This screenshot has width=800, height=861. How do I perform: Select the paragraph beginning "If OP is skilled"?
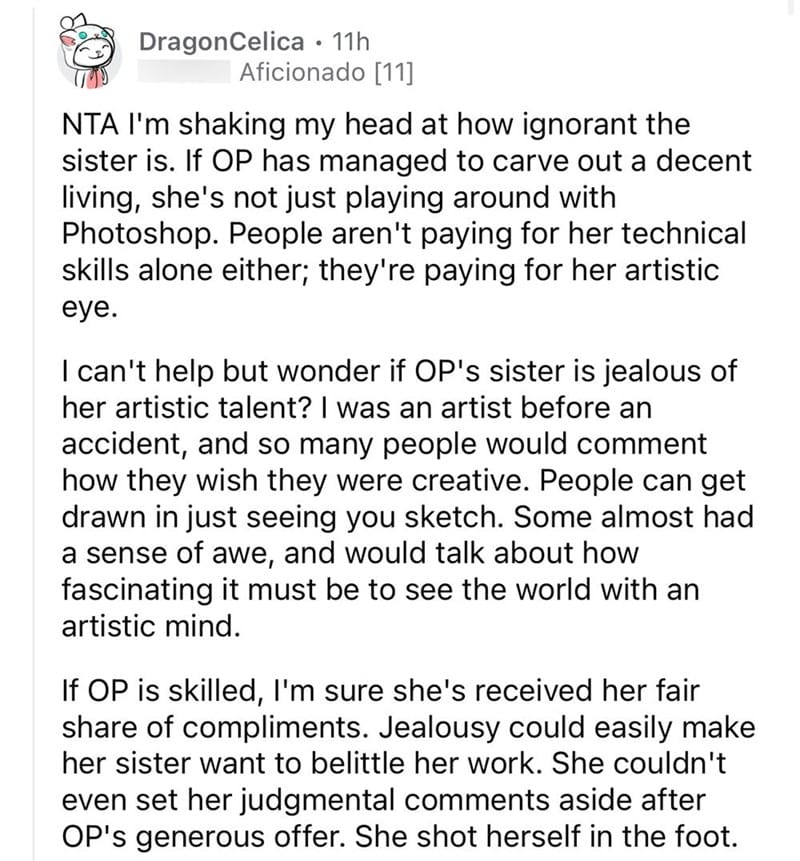point(409,764)
